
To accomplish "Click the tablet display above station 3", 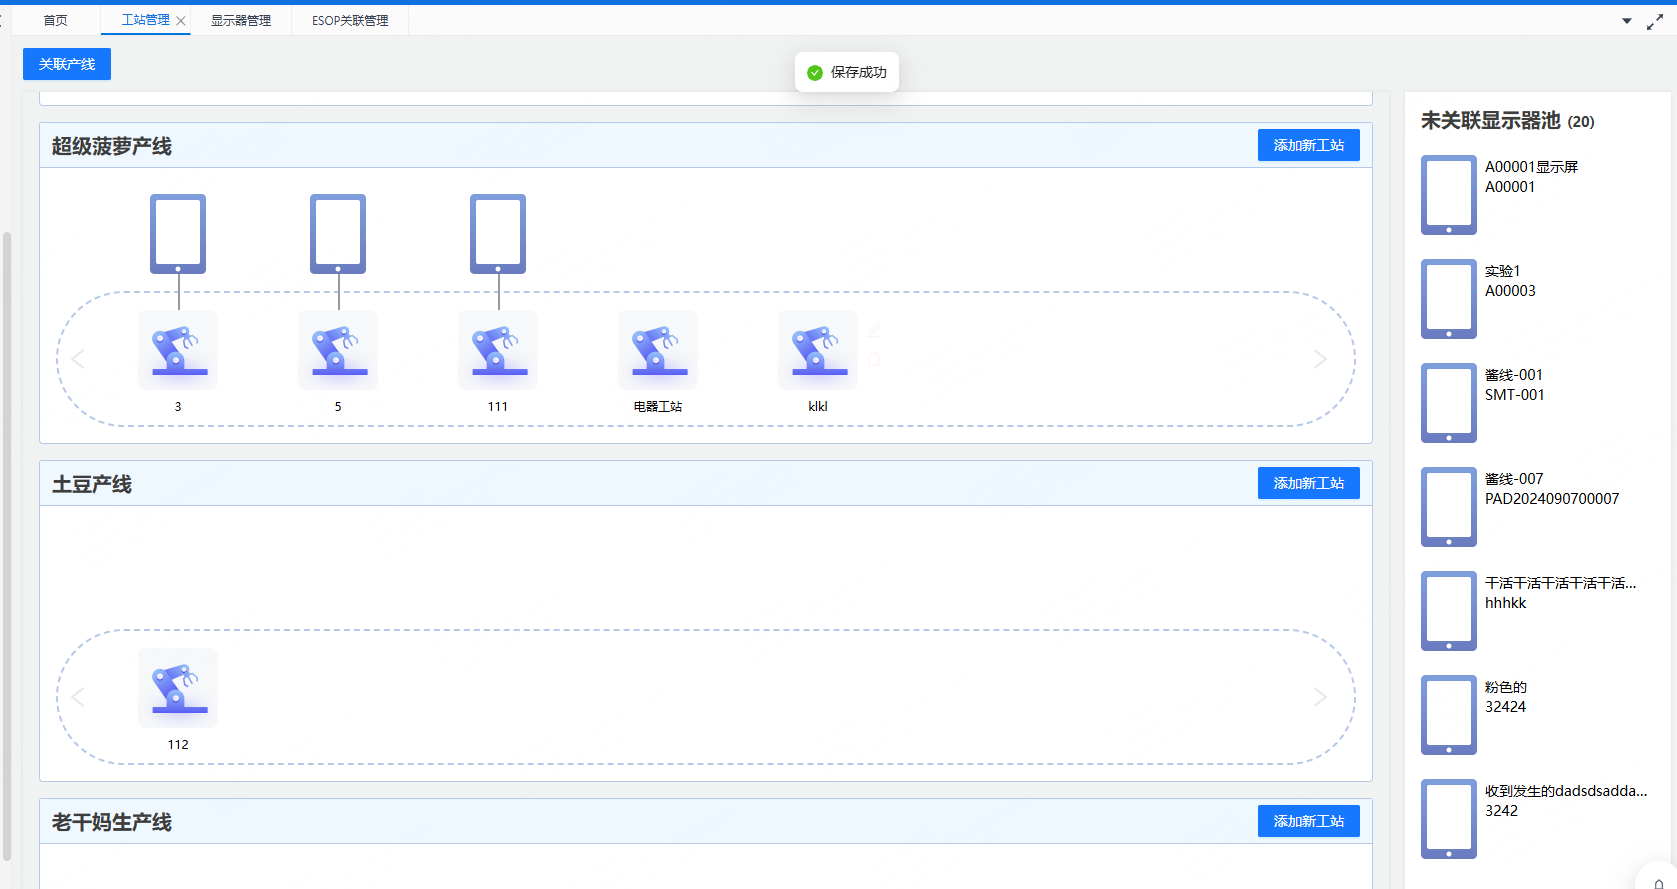I will pos(178,234).
